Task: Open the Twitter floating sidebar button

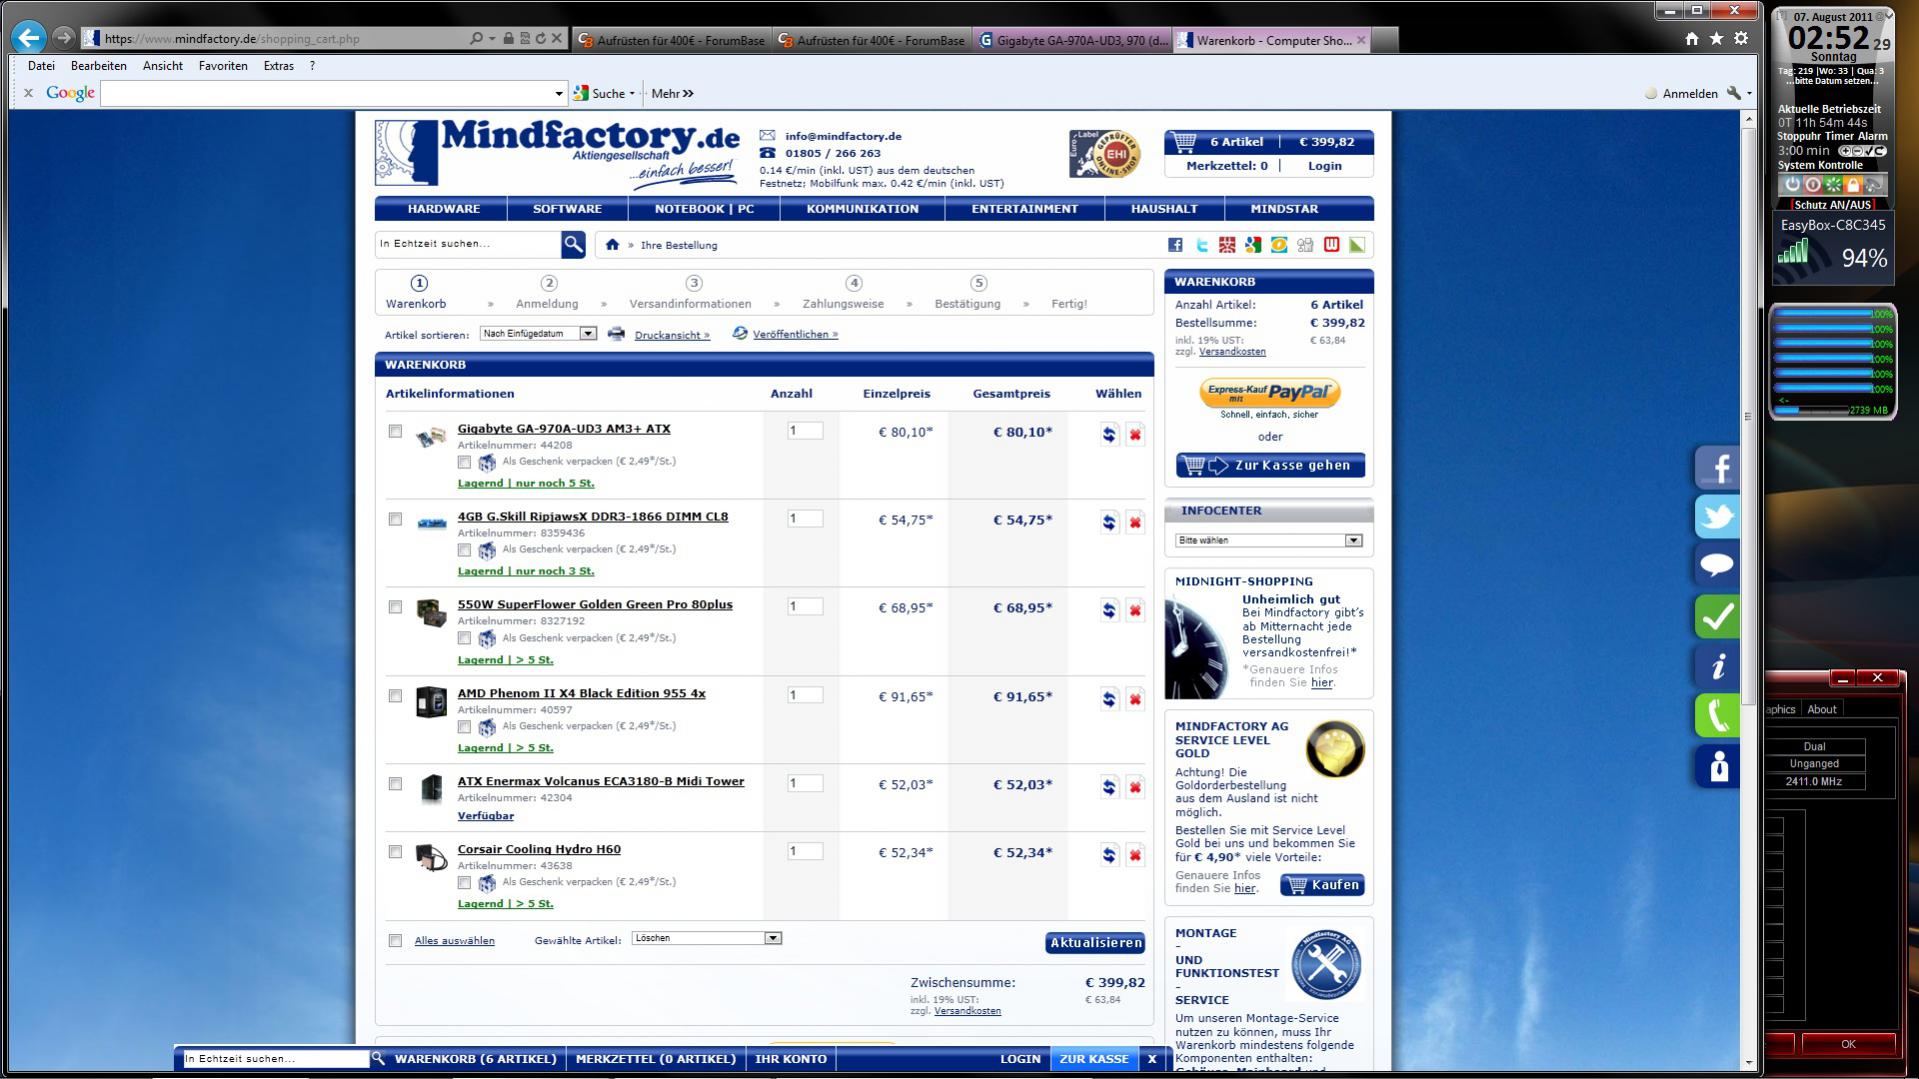Action: coord(1717,517)
